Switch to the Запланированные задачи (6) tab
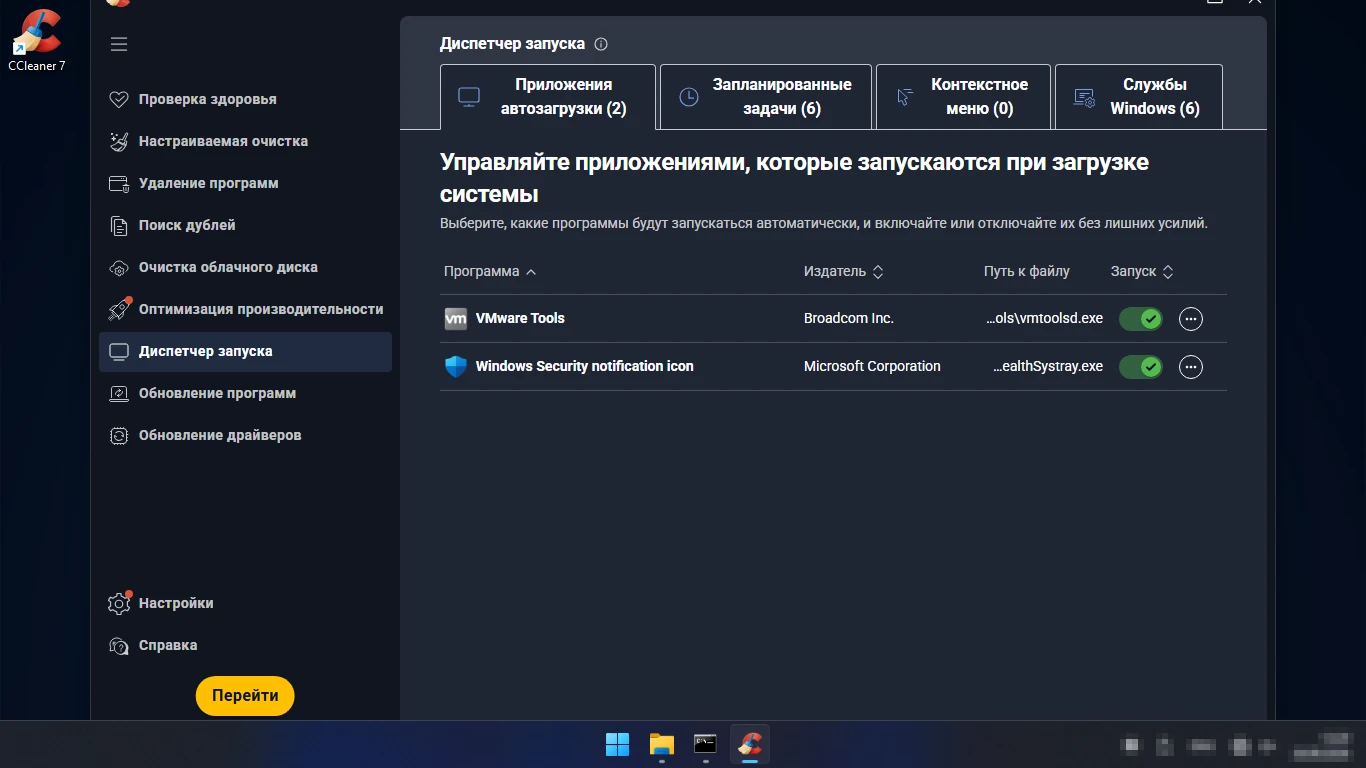The height and width of the screenshot is (768, 1366). coord(766,97)
